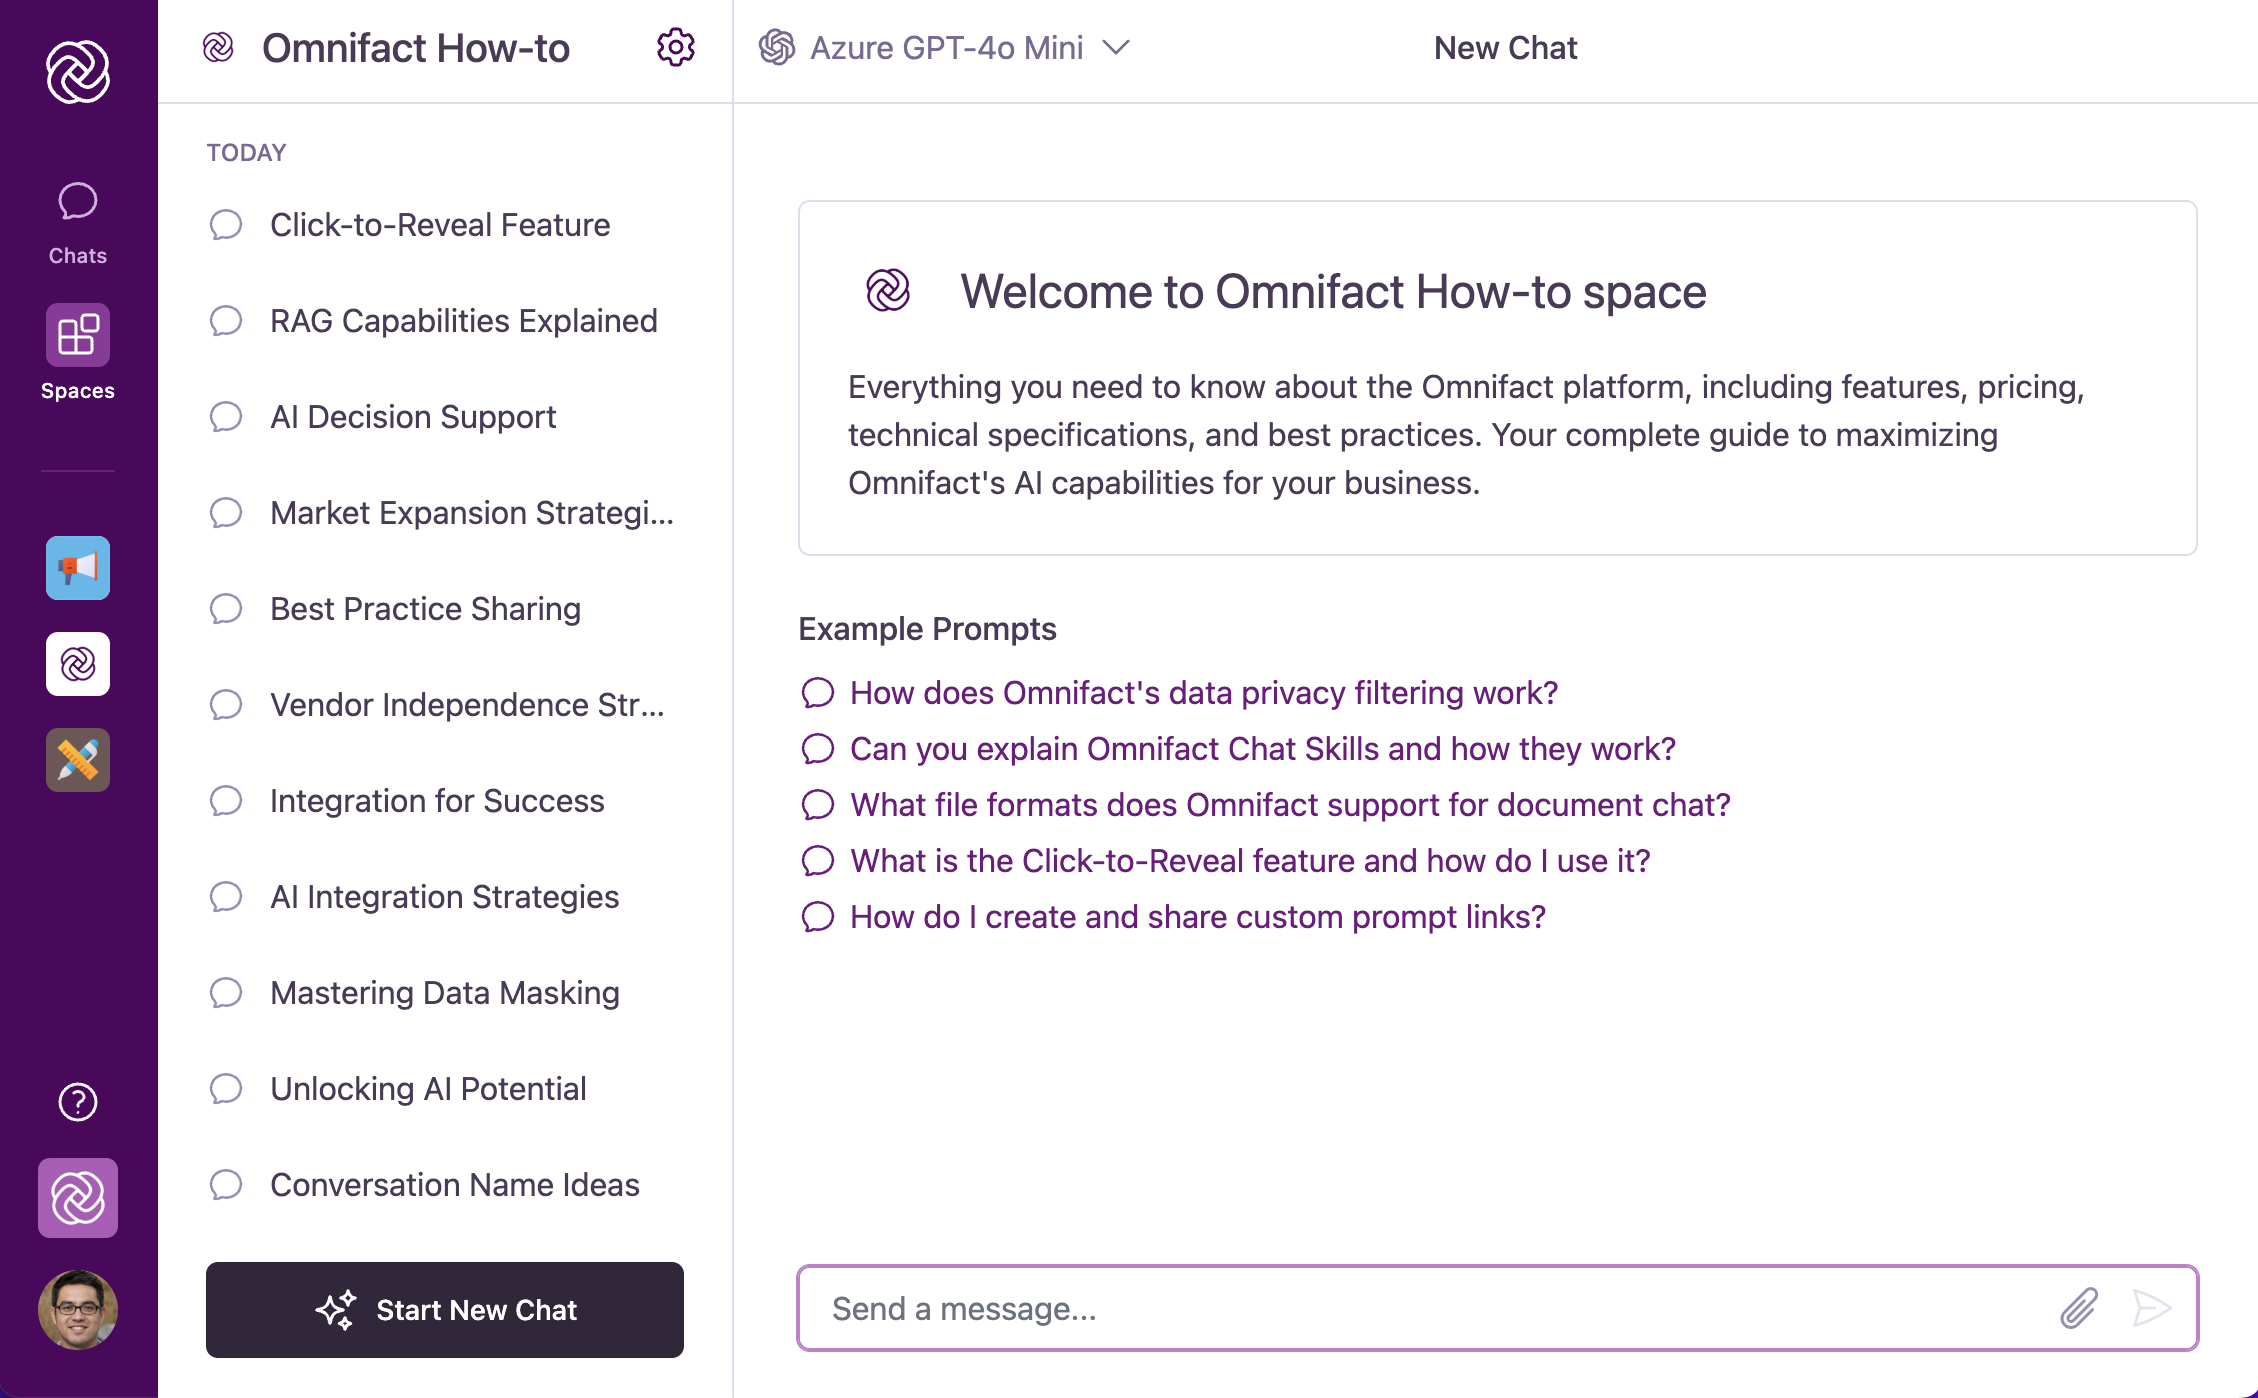Click the help question mark icon
This screenshot has width=2258, height=1398.
(x=78, y=1102)
